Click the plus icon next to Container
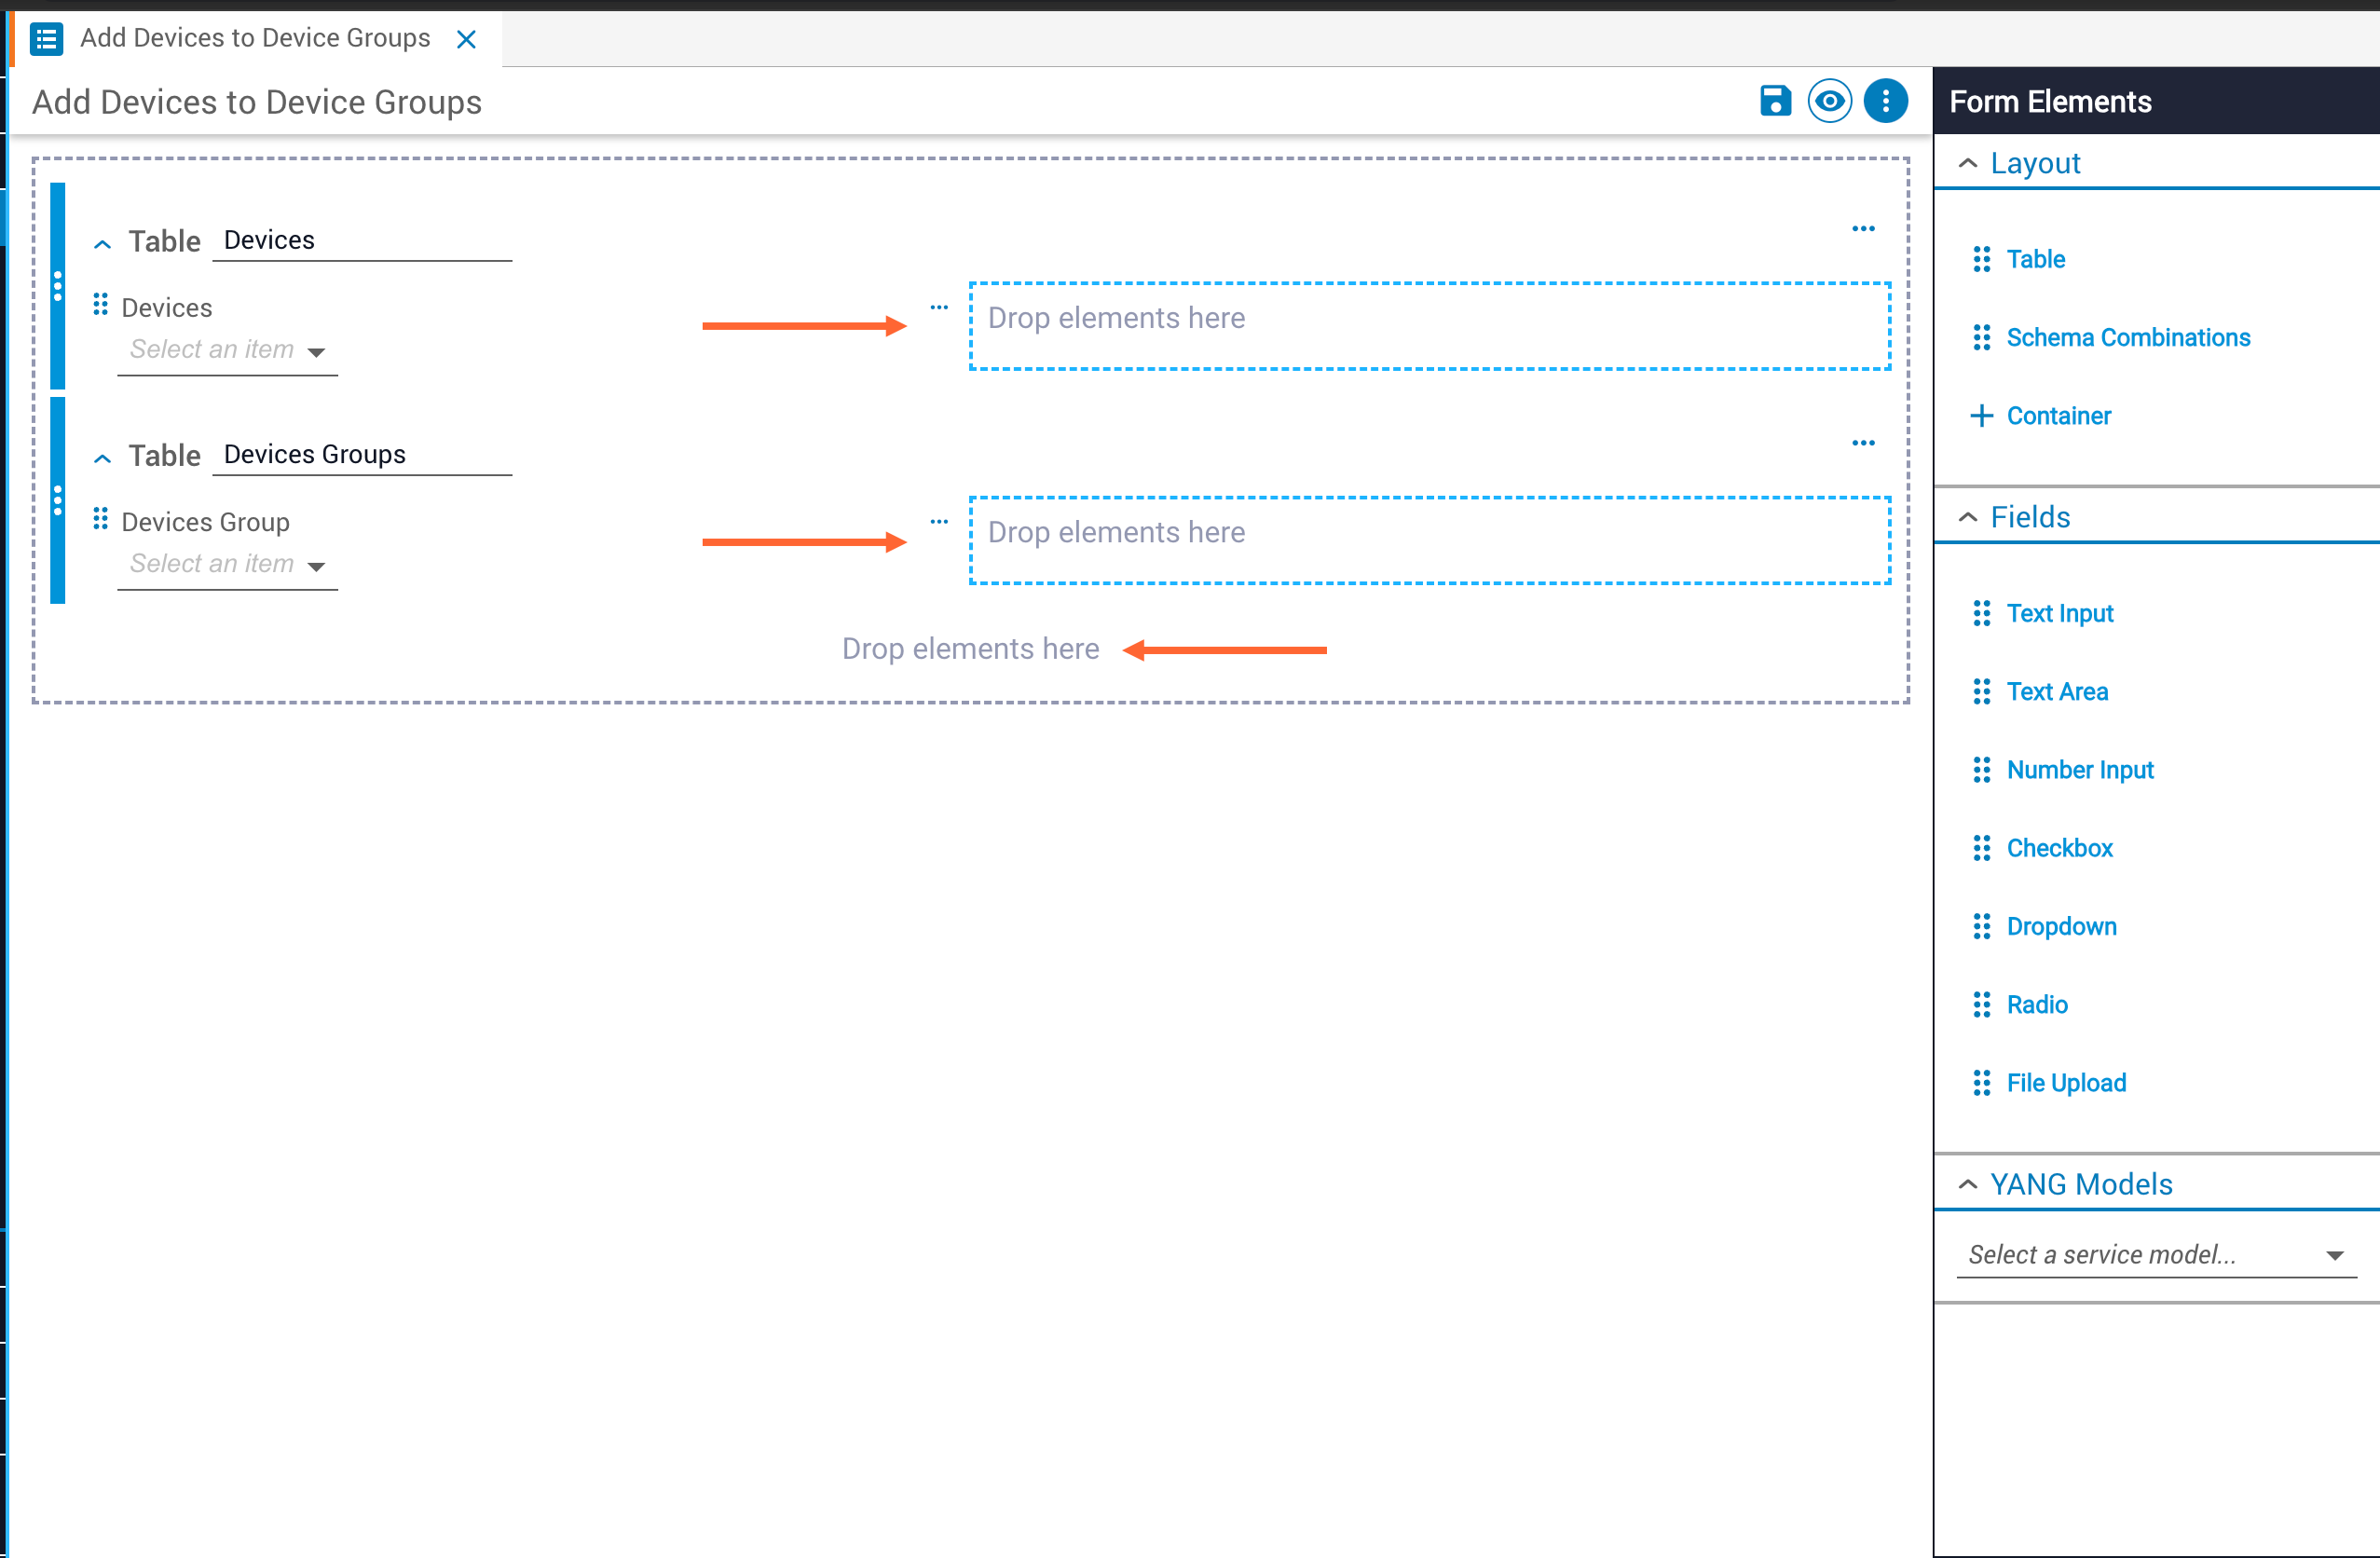Viewport: 2380px width, 1558px height. coord(1981,416)
